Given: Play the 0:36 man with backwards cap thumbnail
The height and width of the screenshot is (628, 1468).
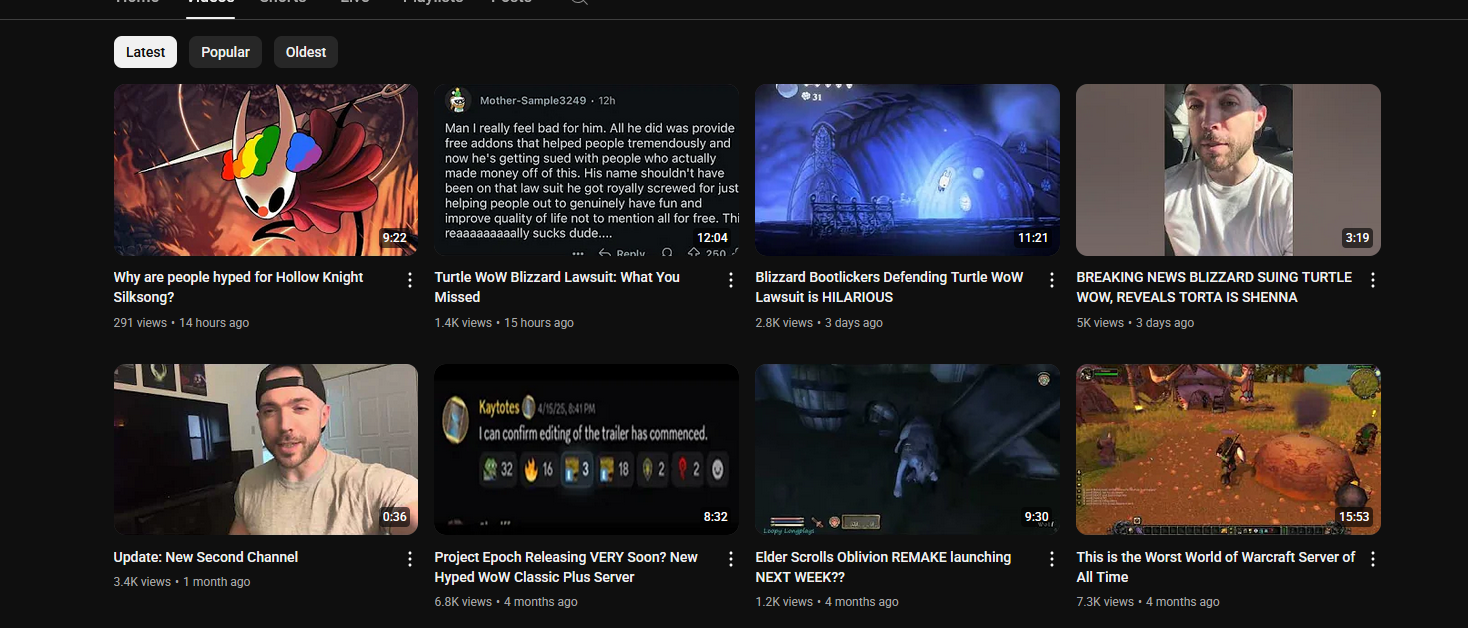Looking at the screenshot, I should [266, 449].
